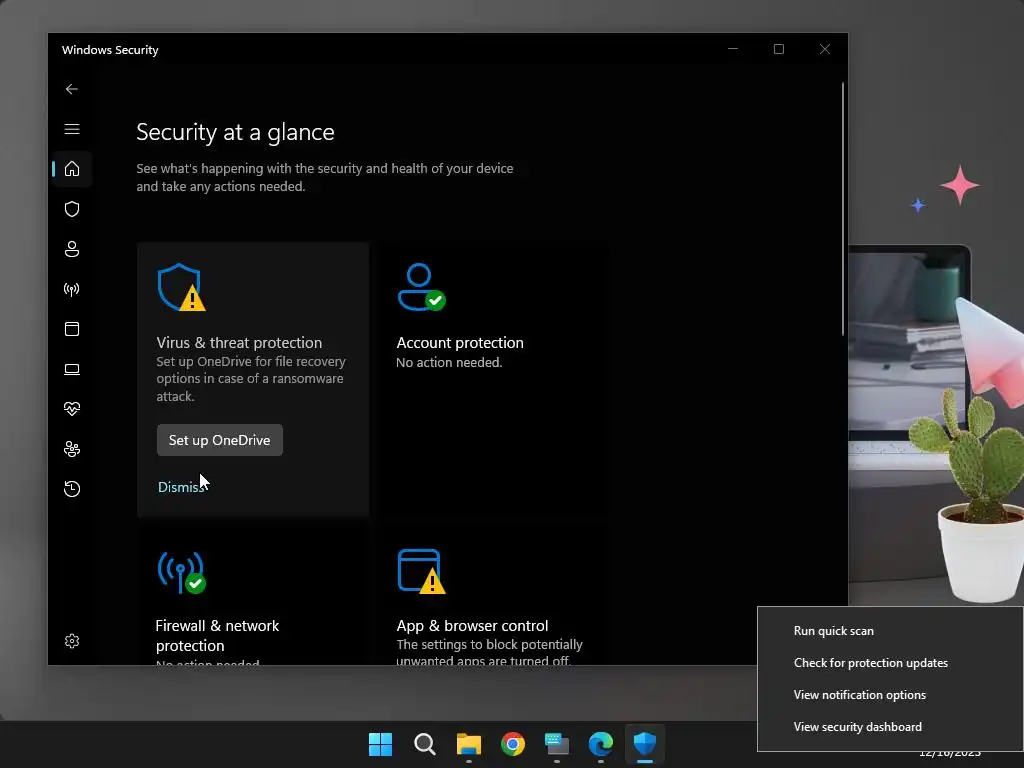The image size is (1024, 768).
Task: Open Device security laptop sidebar icon
Action: [72, 370]
